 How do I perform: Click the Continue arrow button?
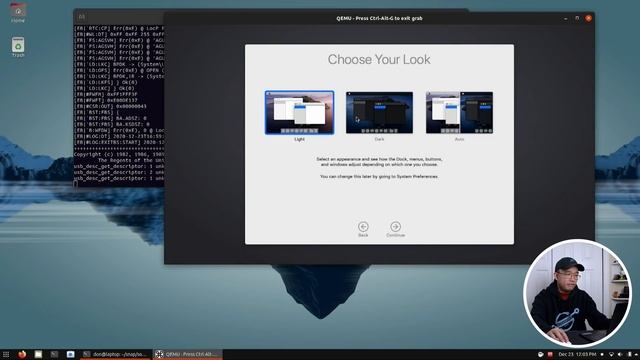[x=395, y=227]
